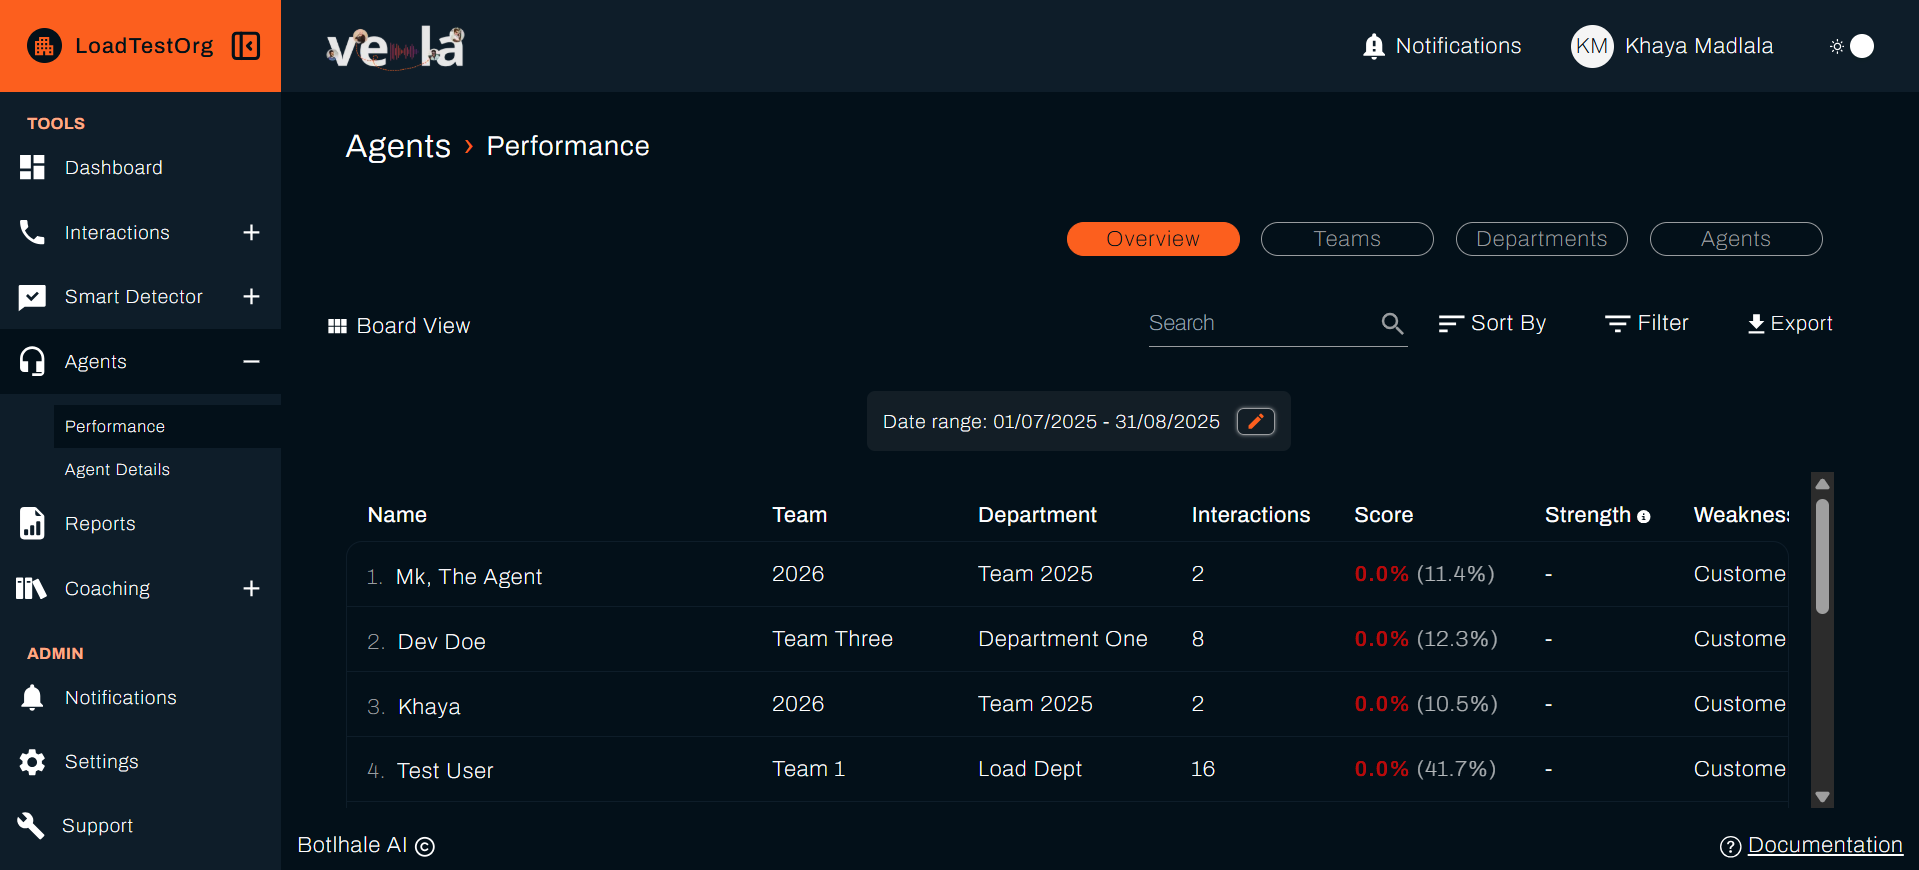Click the pencil icon to edit date range
The image size is (1919, 870).
click(1255, 422)
